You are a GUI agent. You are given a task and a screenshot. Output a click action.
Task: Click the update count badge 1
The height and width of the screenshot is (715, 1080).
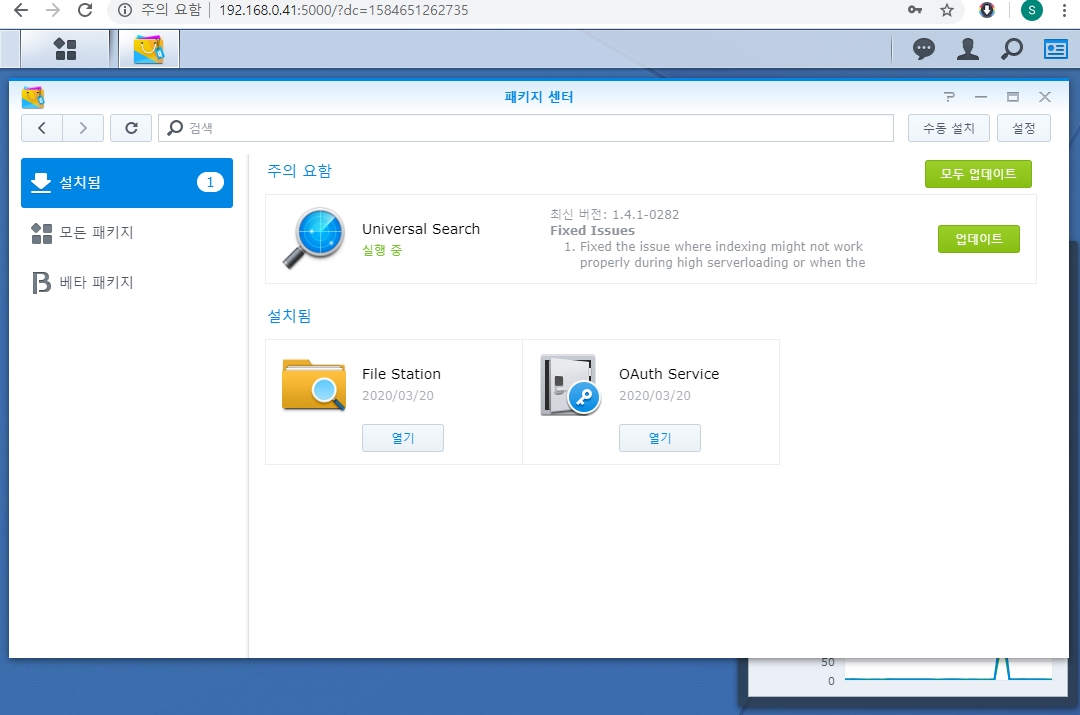point(210,183)
